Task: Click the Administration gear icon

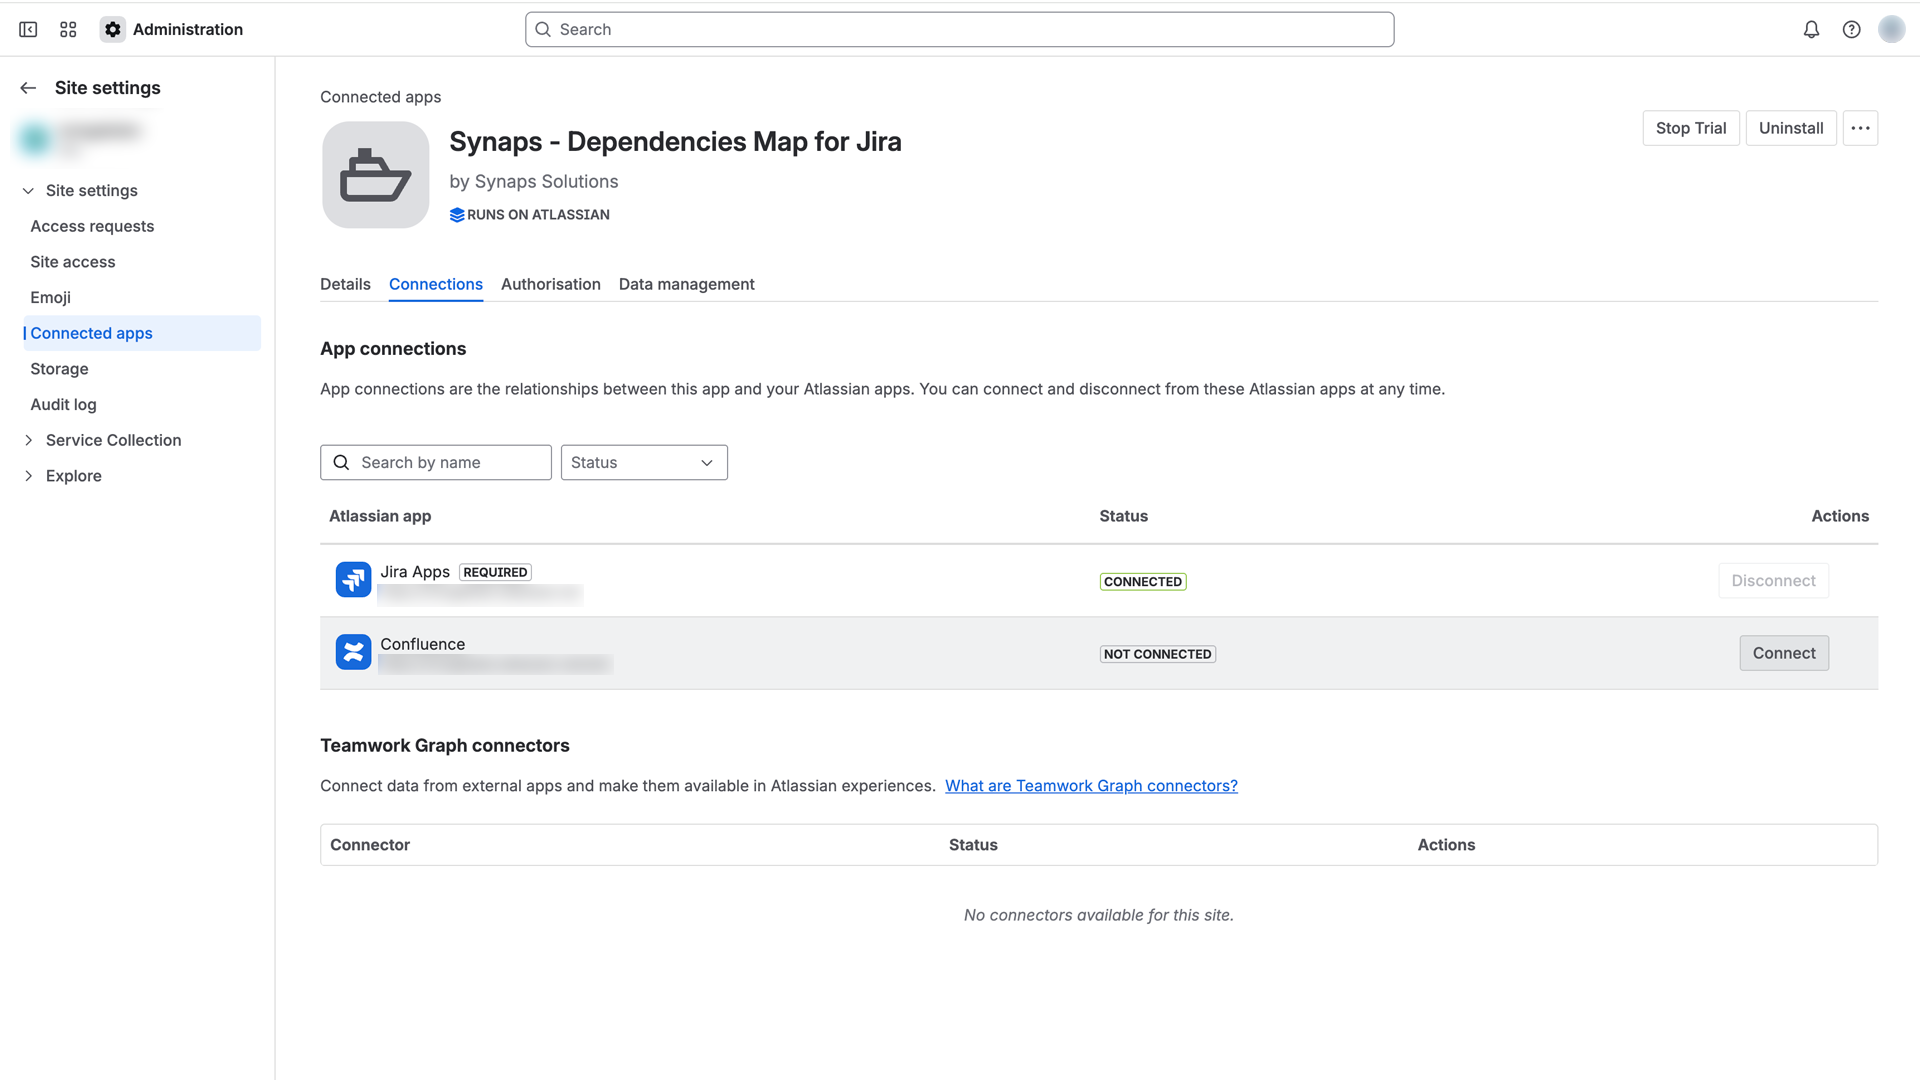Action: (x=113, y=29)
